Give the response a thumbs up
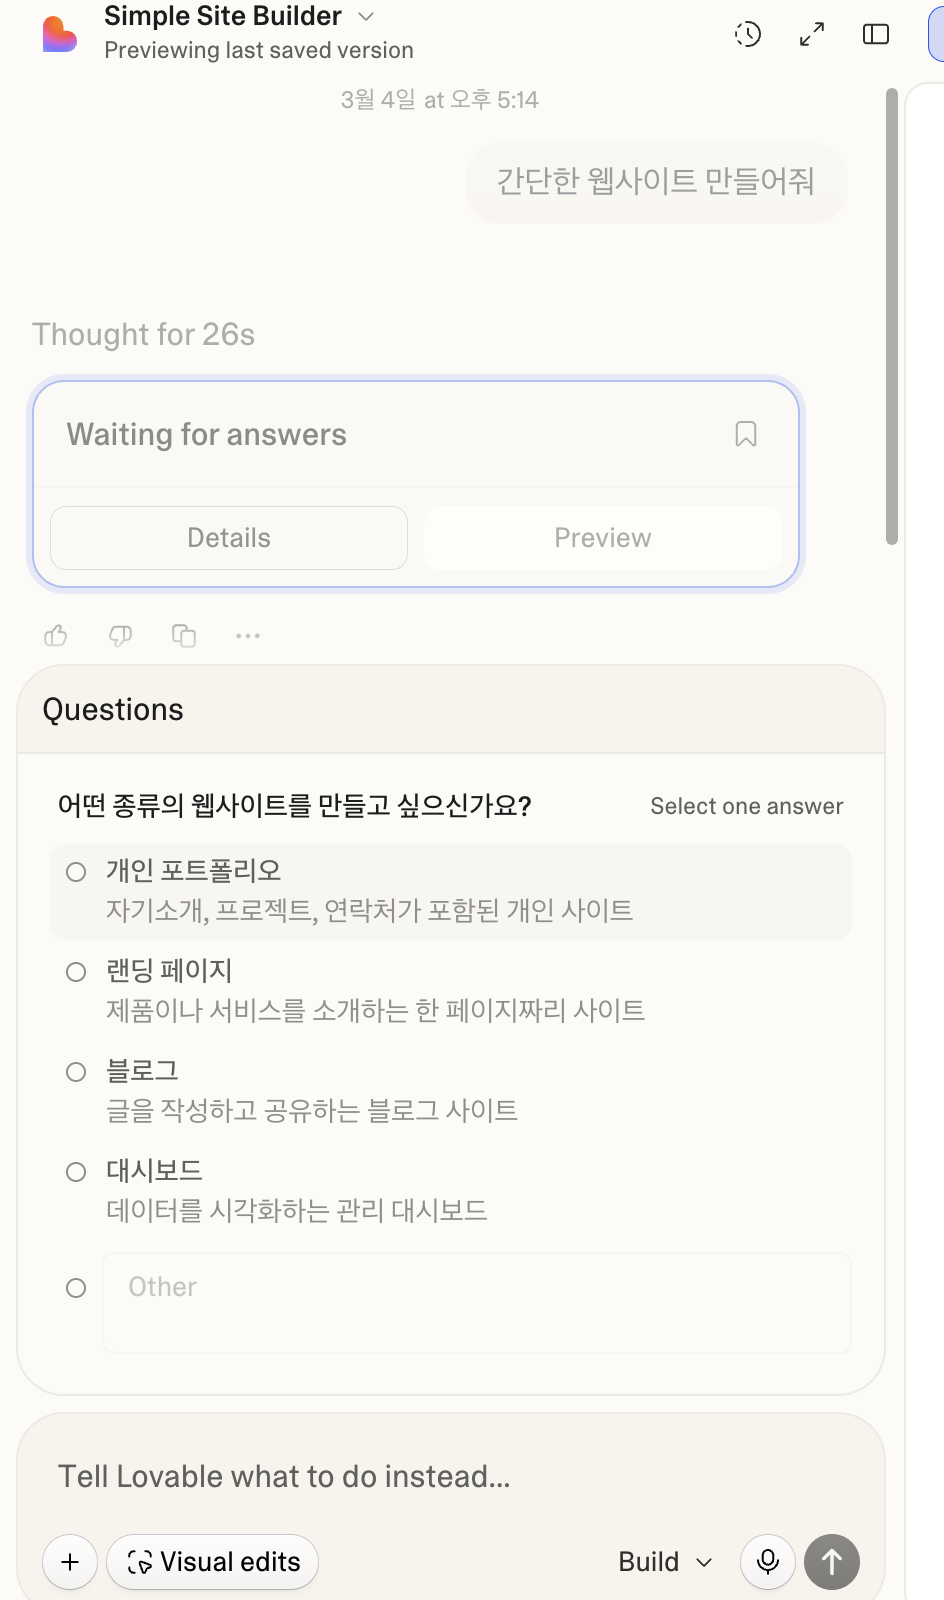 coord(56,635)
